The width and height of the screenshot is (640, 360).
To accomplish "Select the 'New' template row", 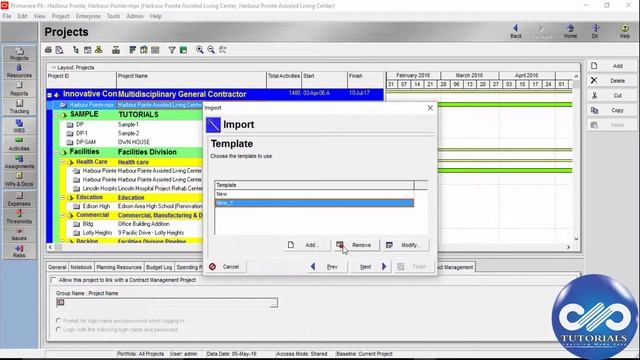I will coord(314,194).
